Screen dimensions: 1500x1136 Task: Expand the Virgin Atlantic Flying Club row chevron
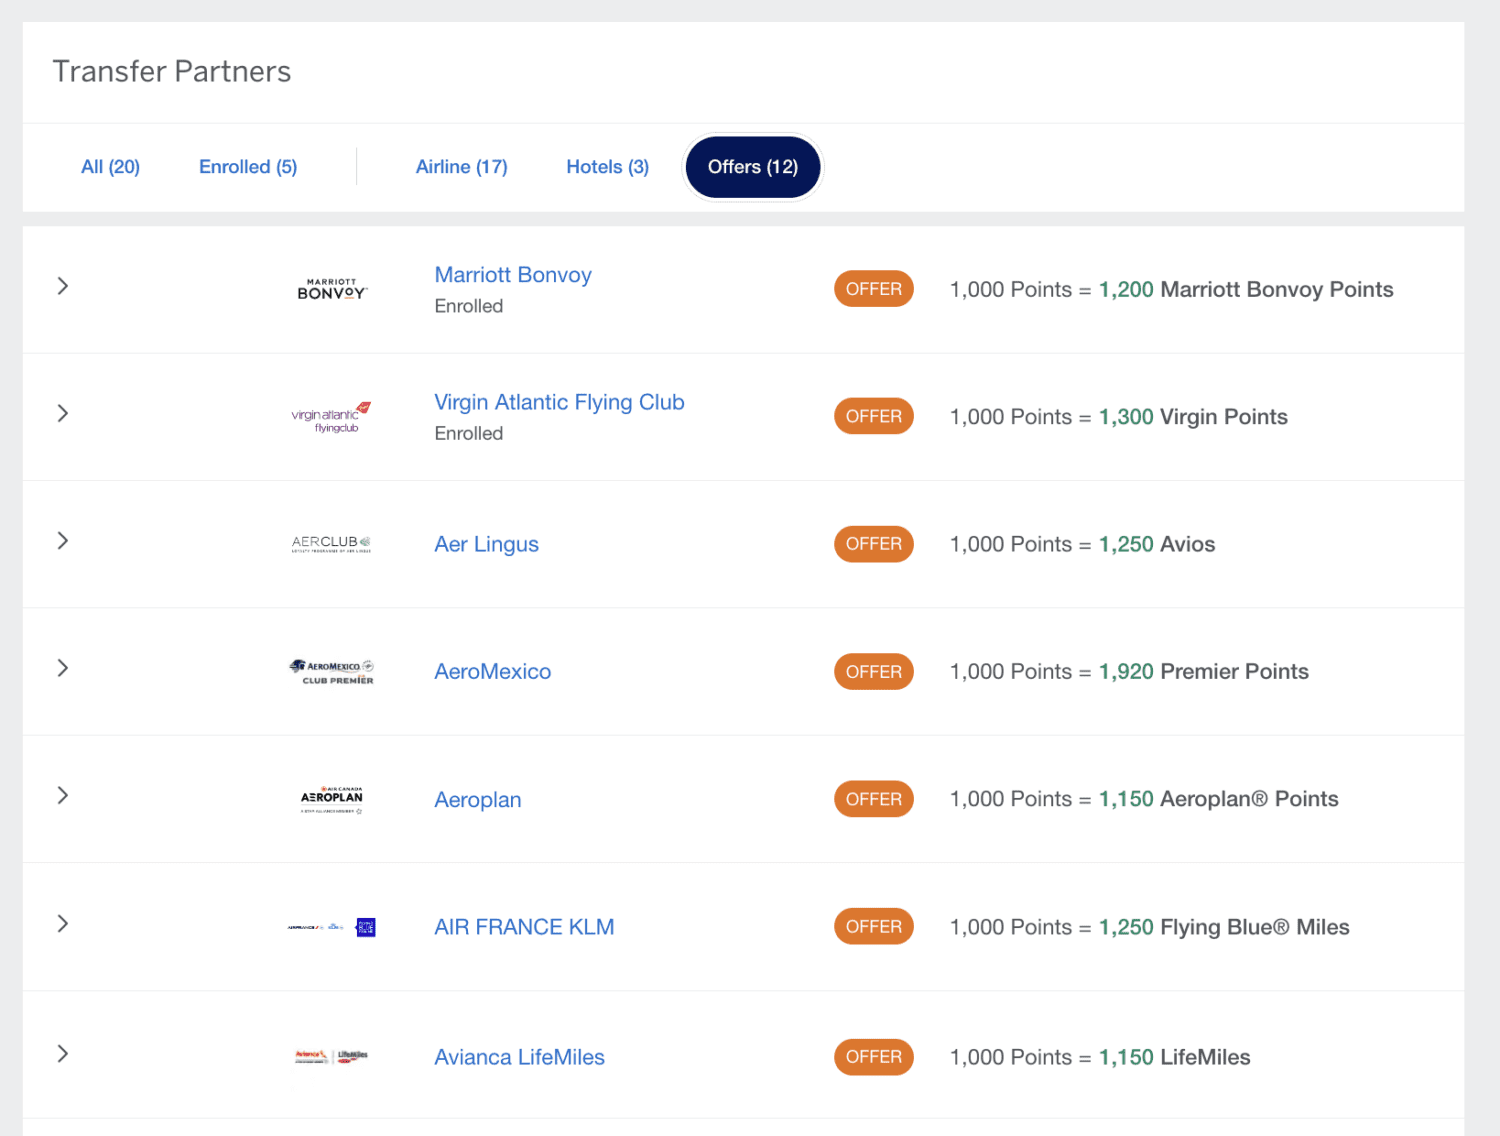(x=63, y=413)
